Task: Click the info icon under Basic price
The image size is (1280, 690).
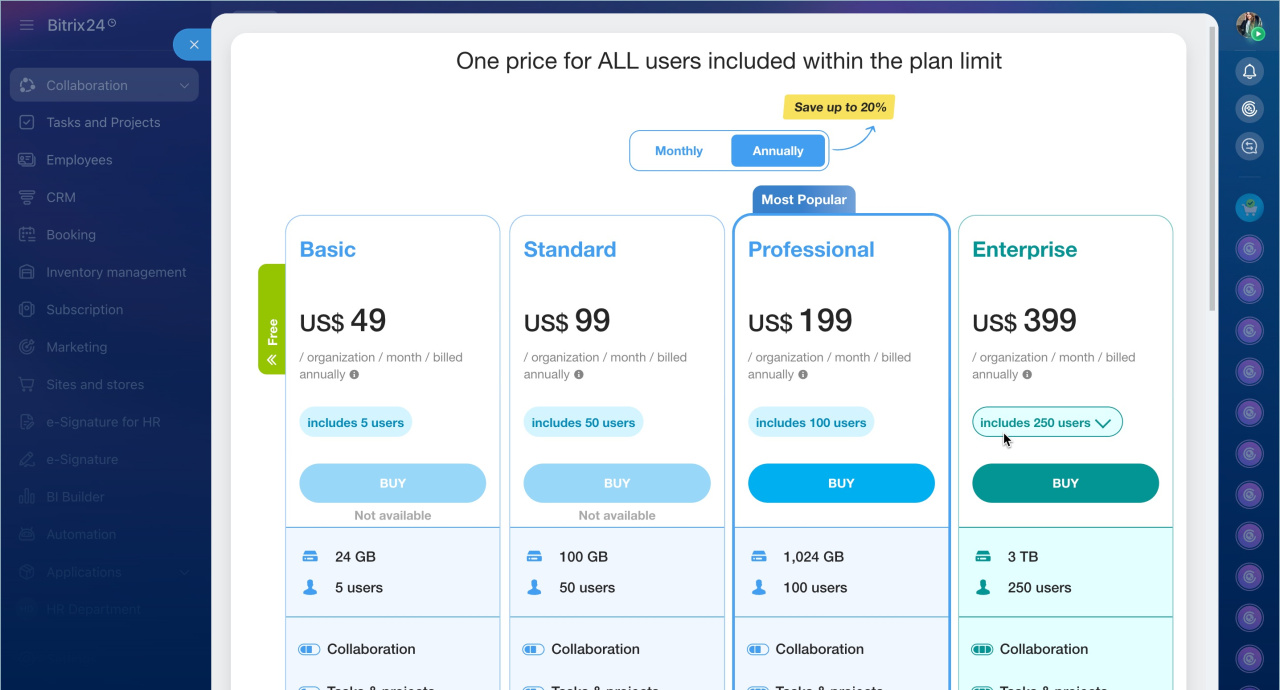Action: click(x=355, y=375)
